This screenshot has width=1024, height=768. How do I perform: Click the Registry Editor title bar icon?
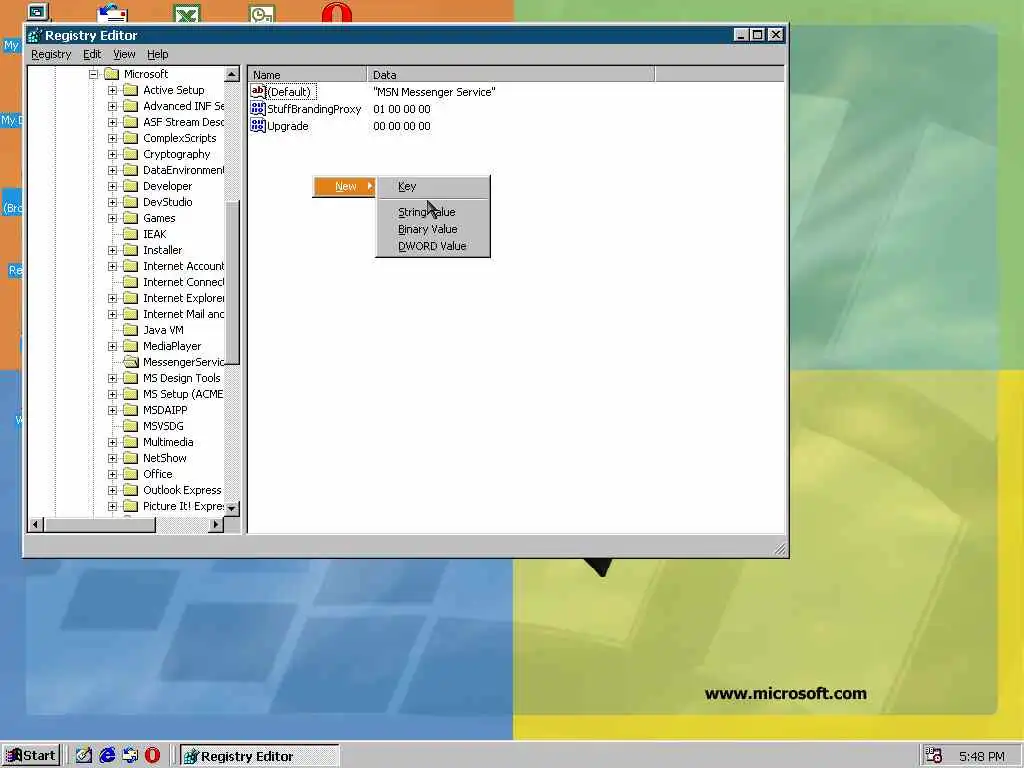click(35, 35)
